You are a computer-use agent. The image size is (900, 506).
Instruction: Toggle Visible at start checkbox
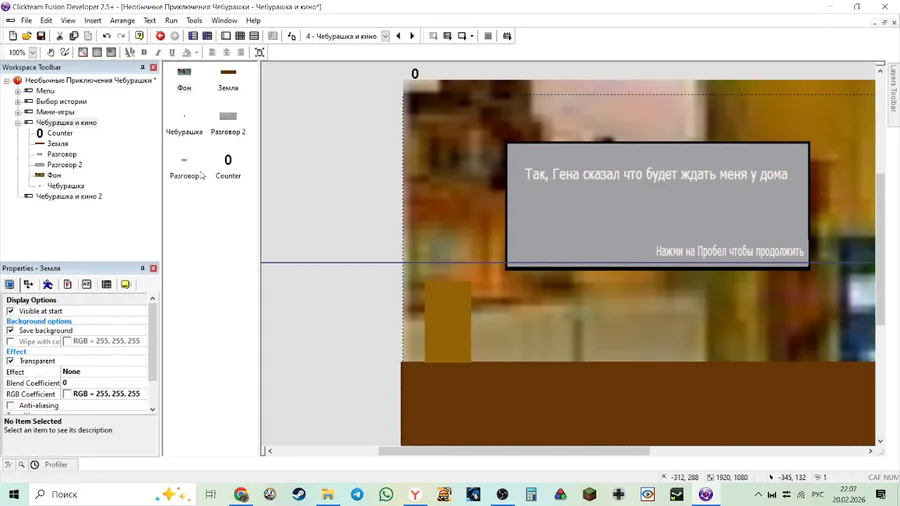10,311
